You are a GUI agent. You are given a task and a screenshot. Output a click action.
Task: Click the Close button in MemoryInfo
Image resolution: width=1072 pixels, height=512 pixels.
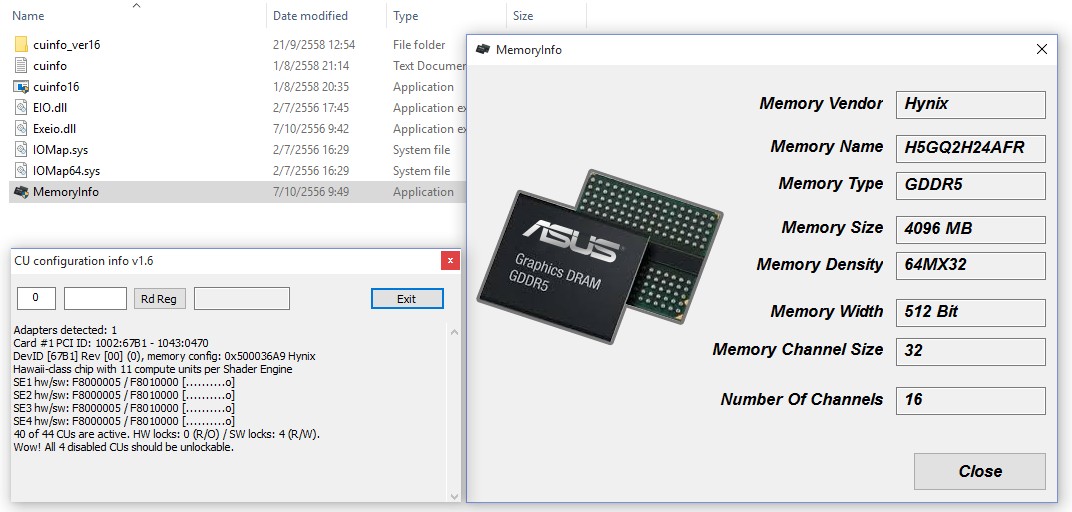980,471
